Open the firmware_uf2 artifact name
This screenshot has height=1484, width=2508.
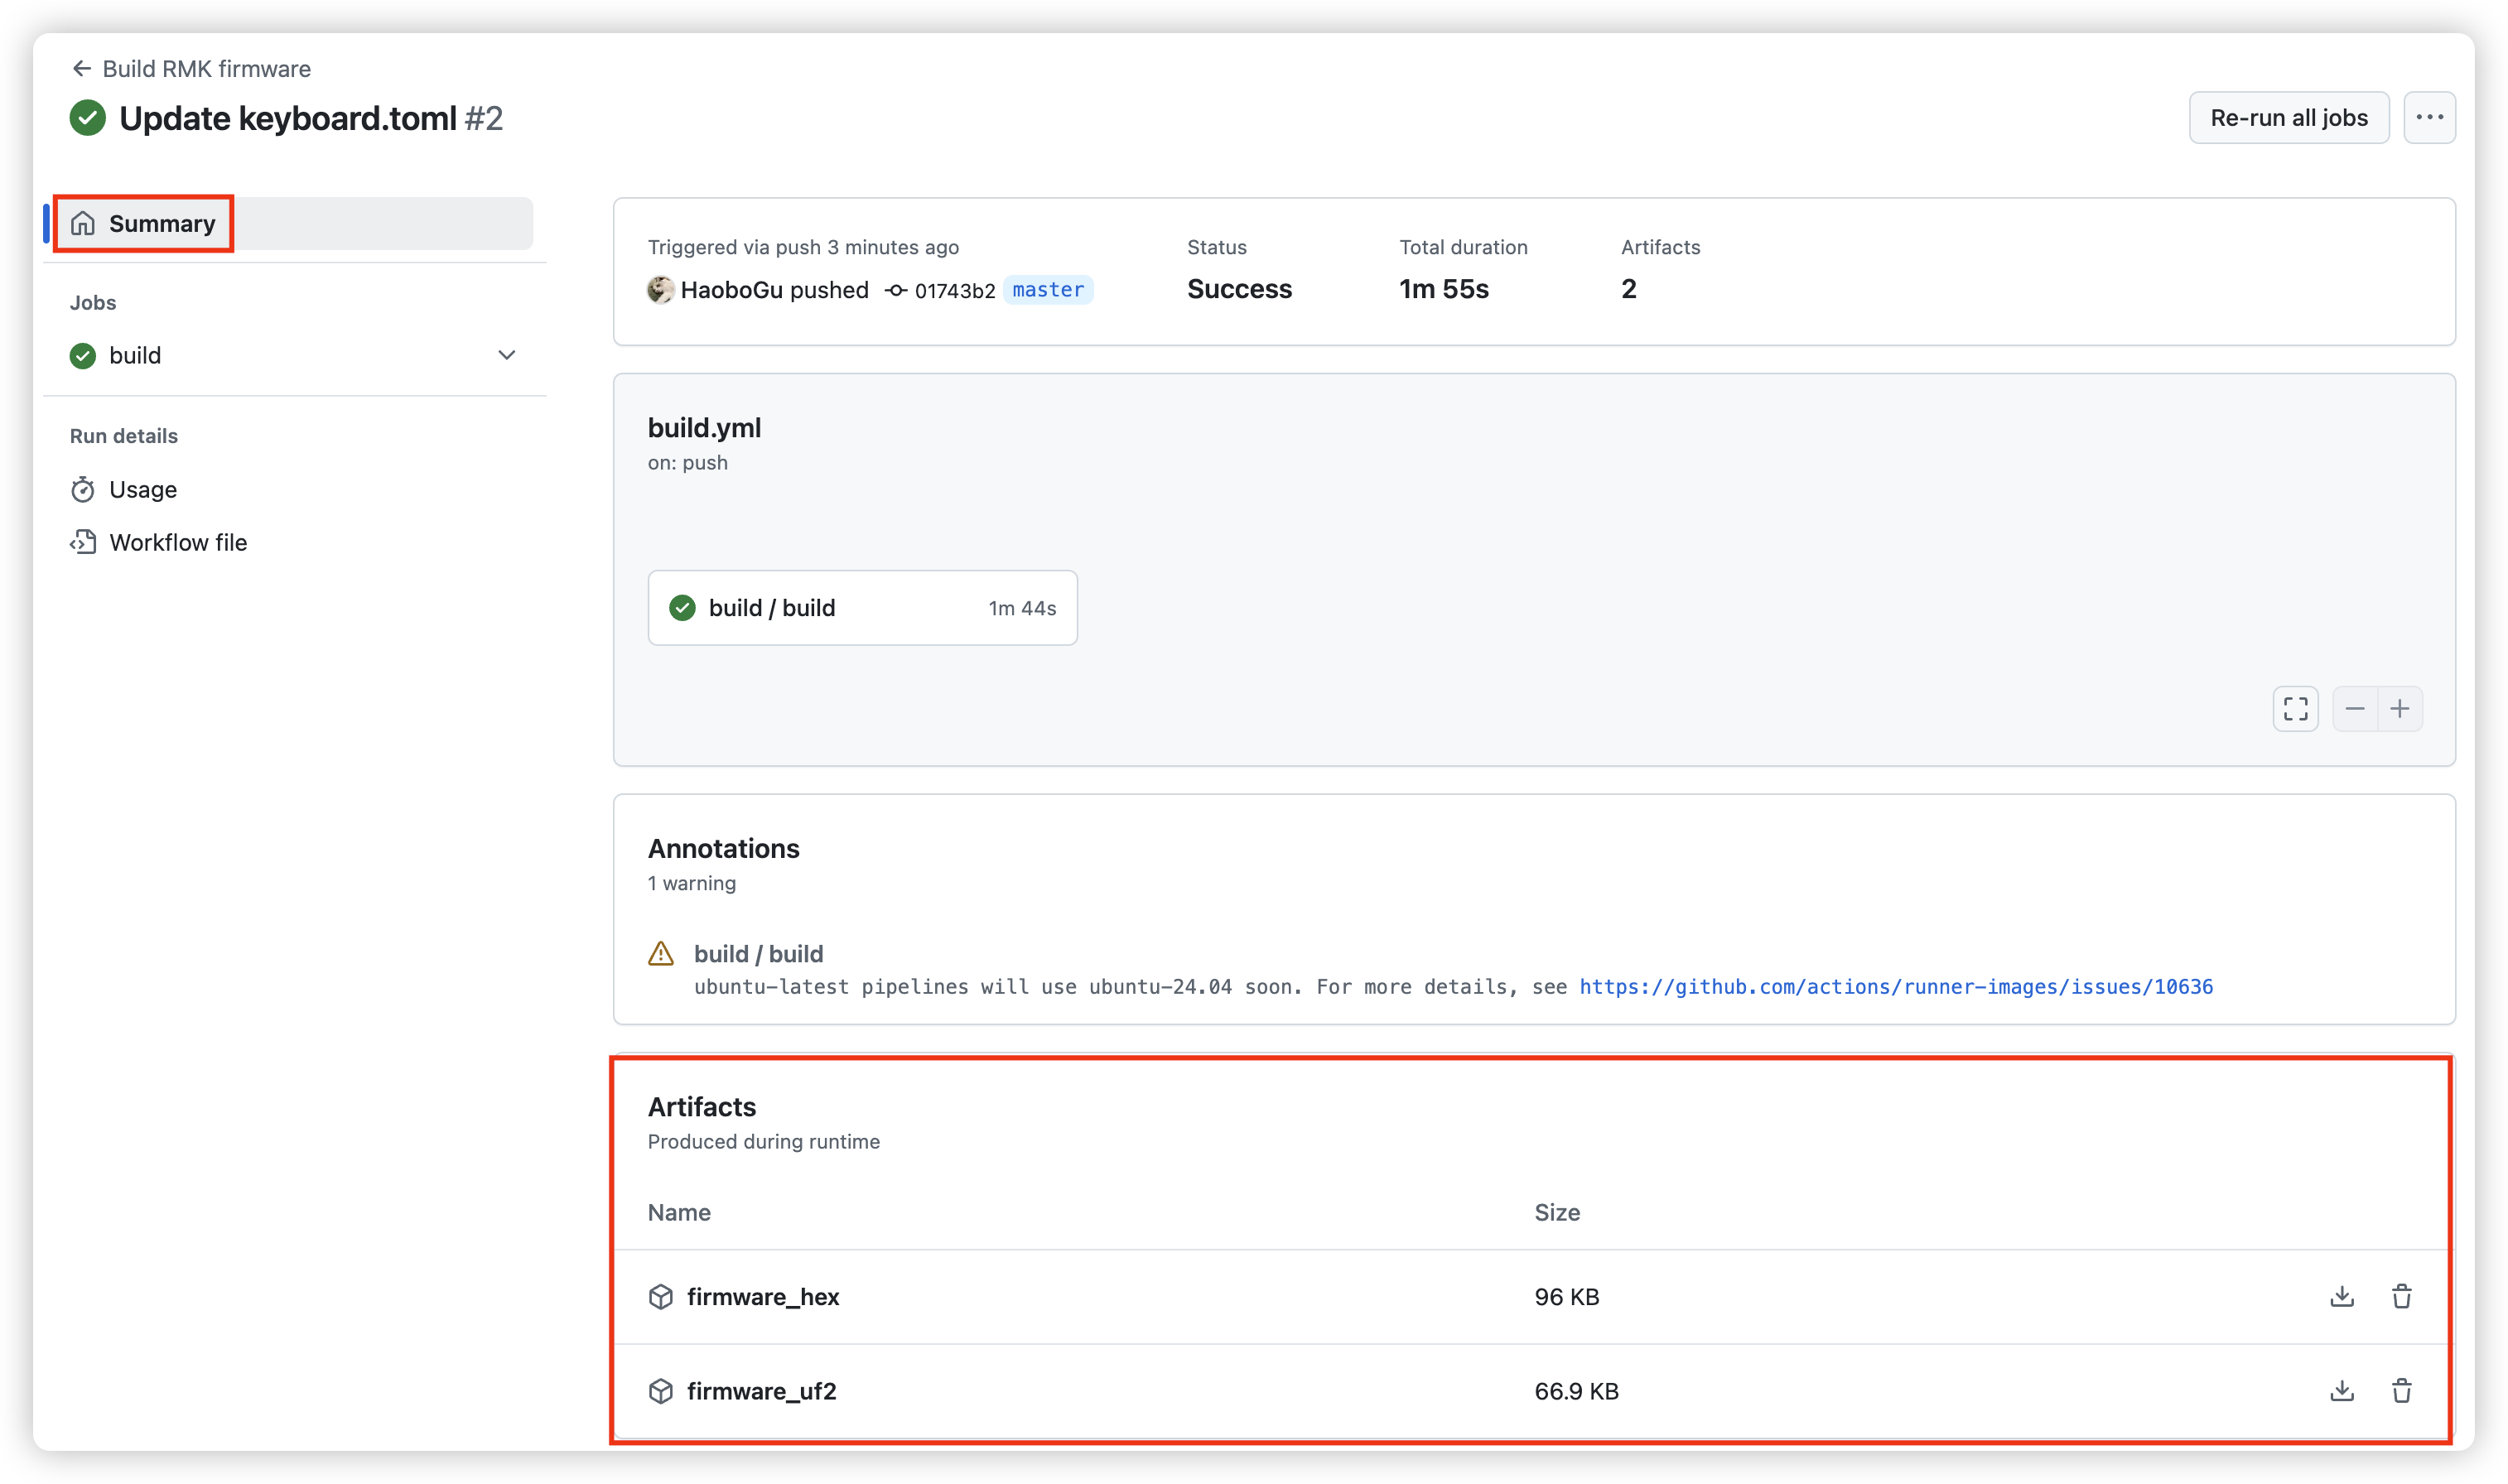(x=761, y=1391)
